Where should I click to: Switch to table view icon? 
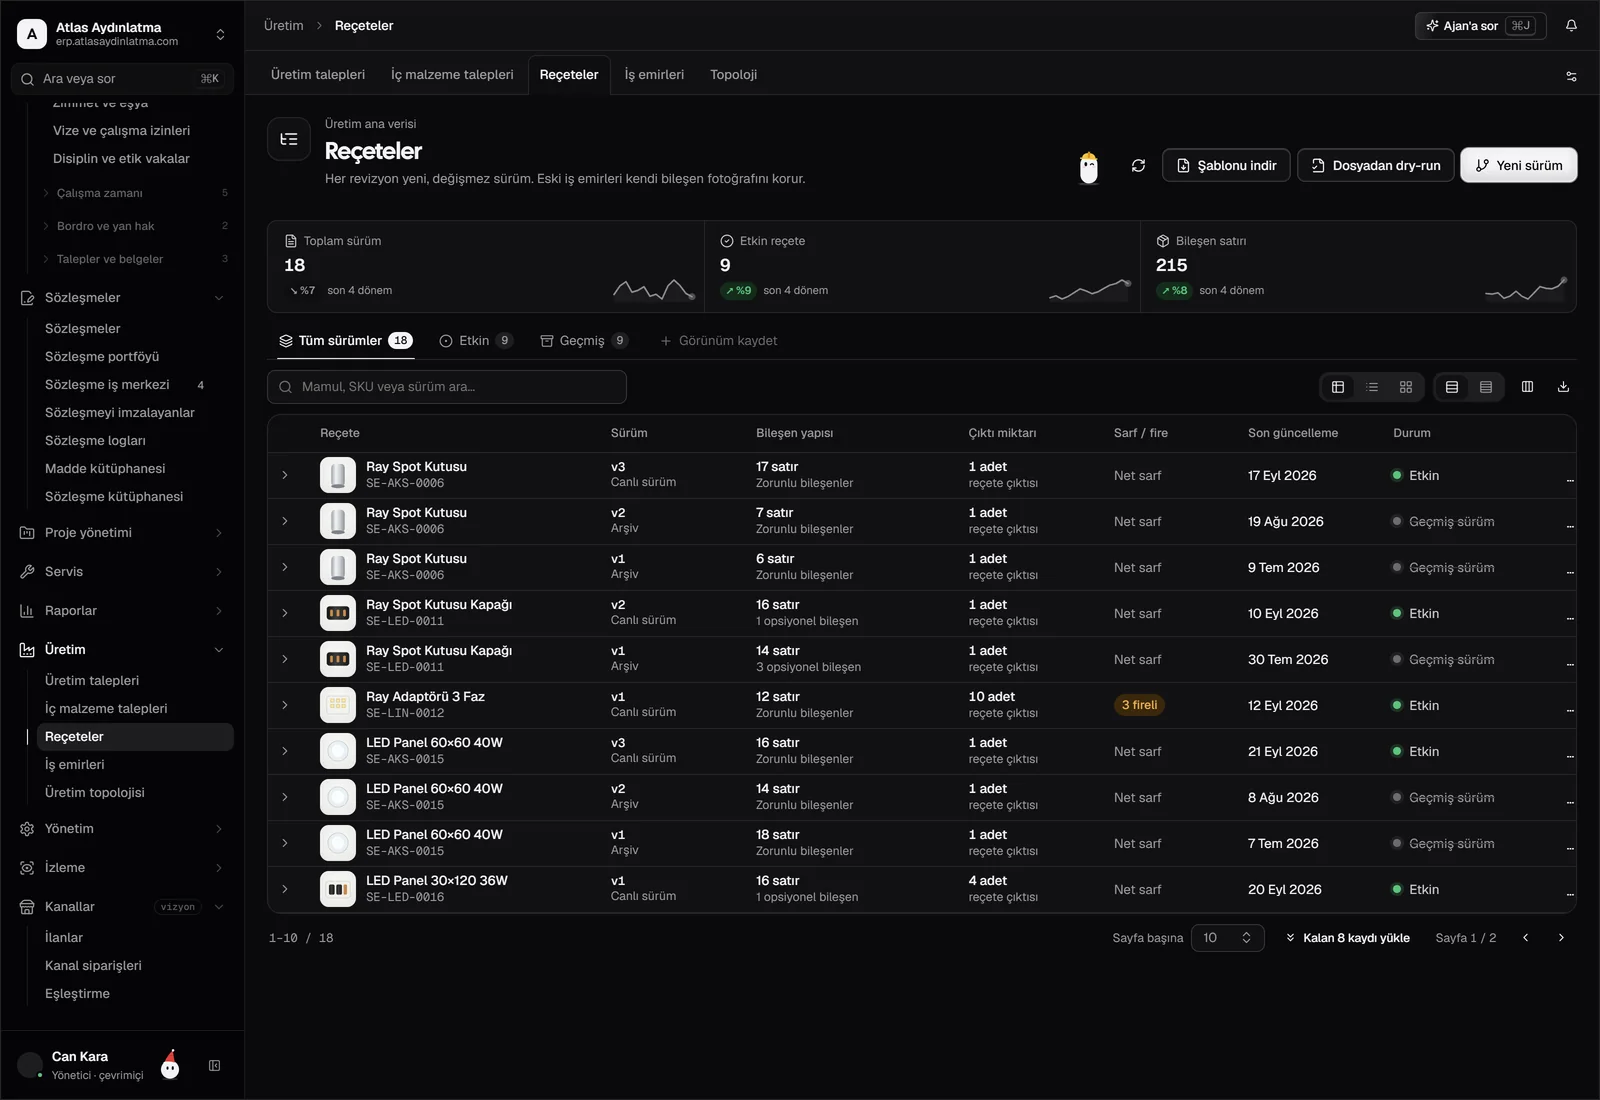(1338, 387)
